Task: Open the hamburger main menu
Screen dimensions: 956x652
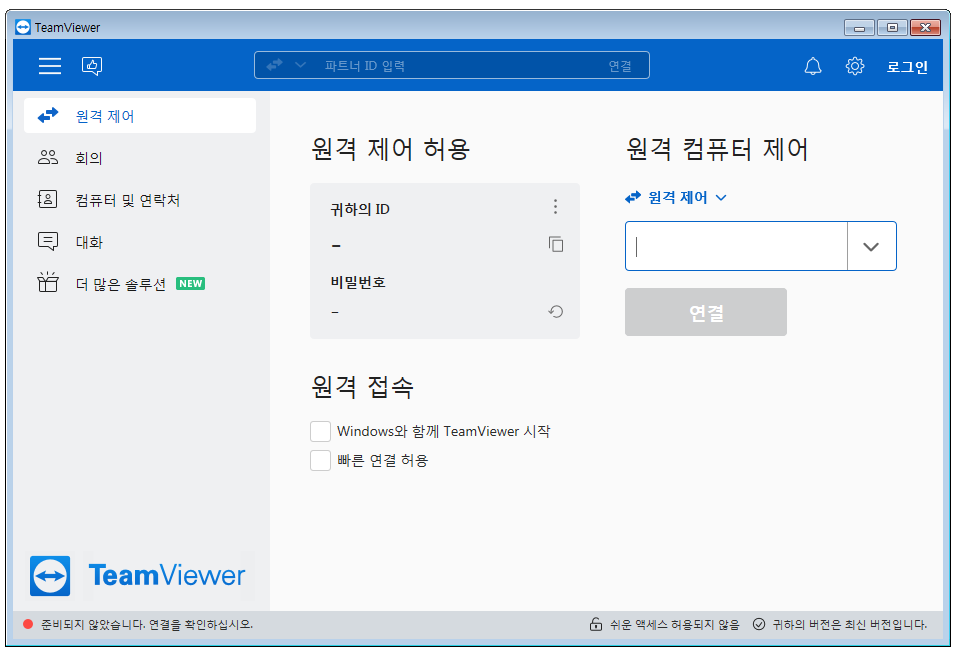Action: (x=50, y=65)
